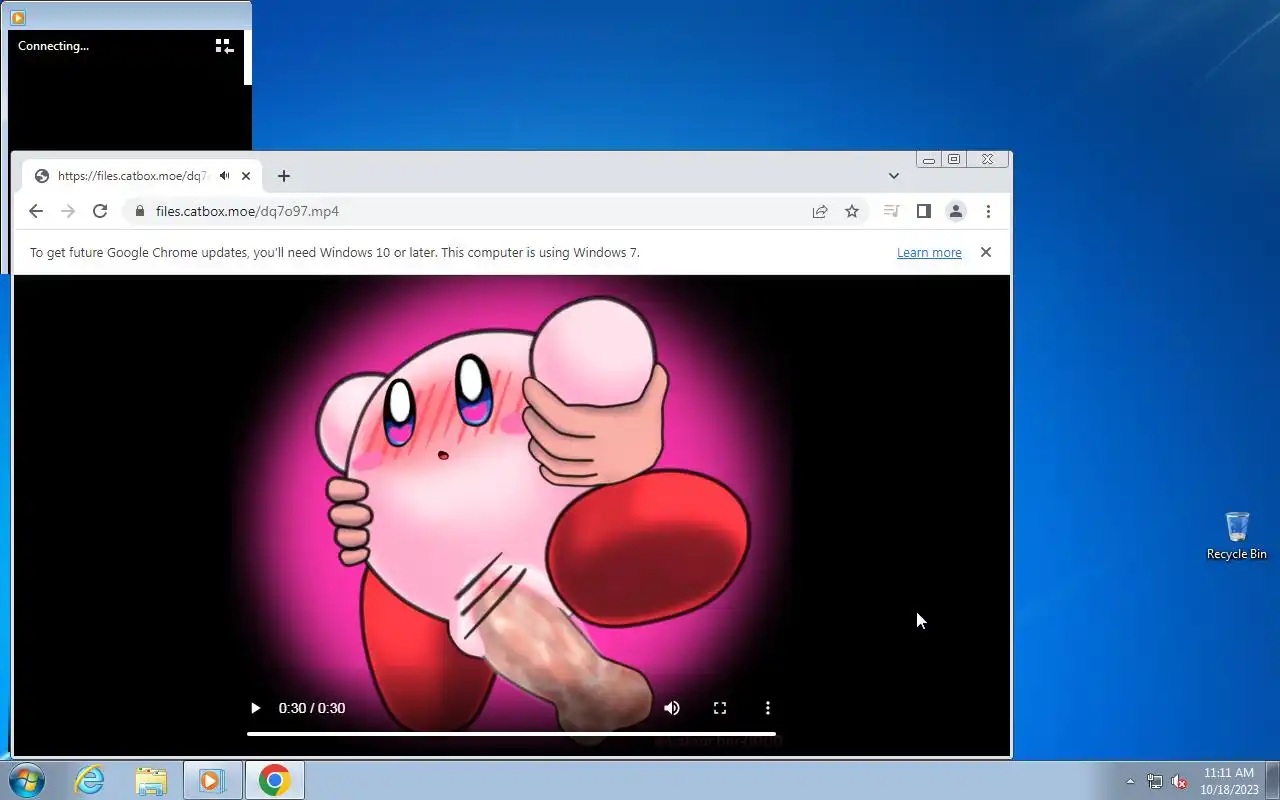This screenshot has width=1280, height=800.
Task: Mute the video player volume
Action: click(x=672, y=708)
